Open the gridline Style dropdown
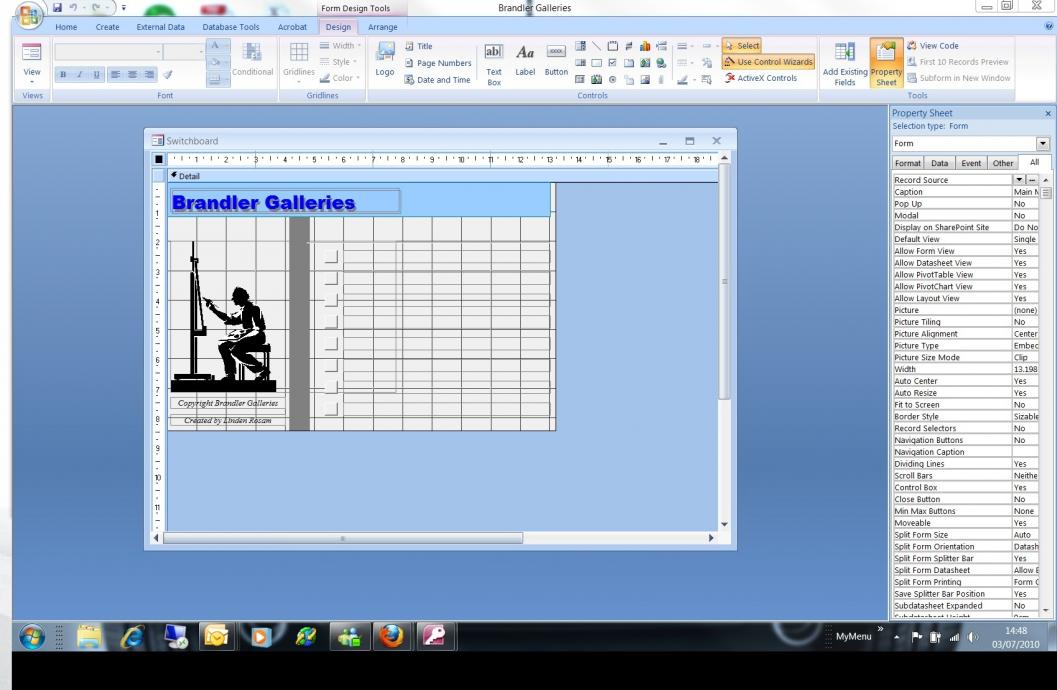The image size is (1057, 690). 338,62
